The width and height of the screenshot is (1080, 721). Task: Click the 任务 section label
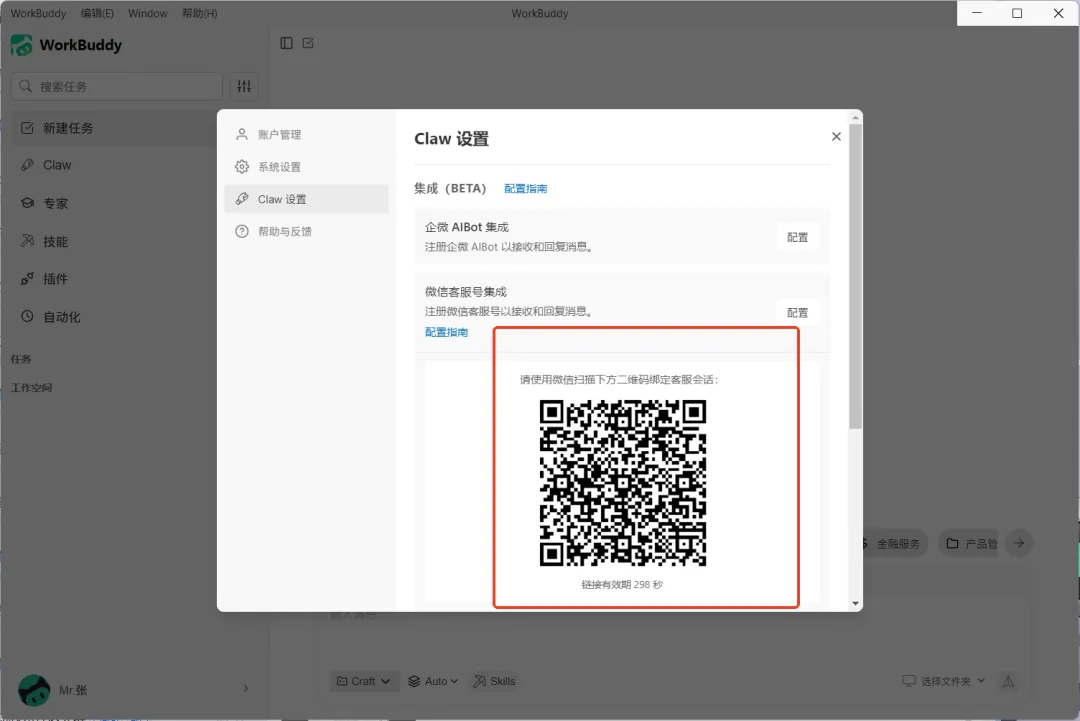[x=21, y=359]
